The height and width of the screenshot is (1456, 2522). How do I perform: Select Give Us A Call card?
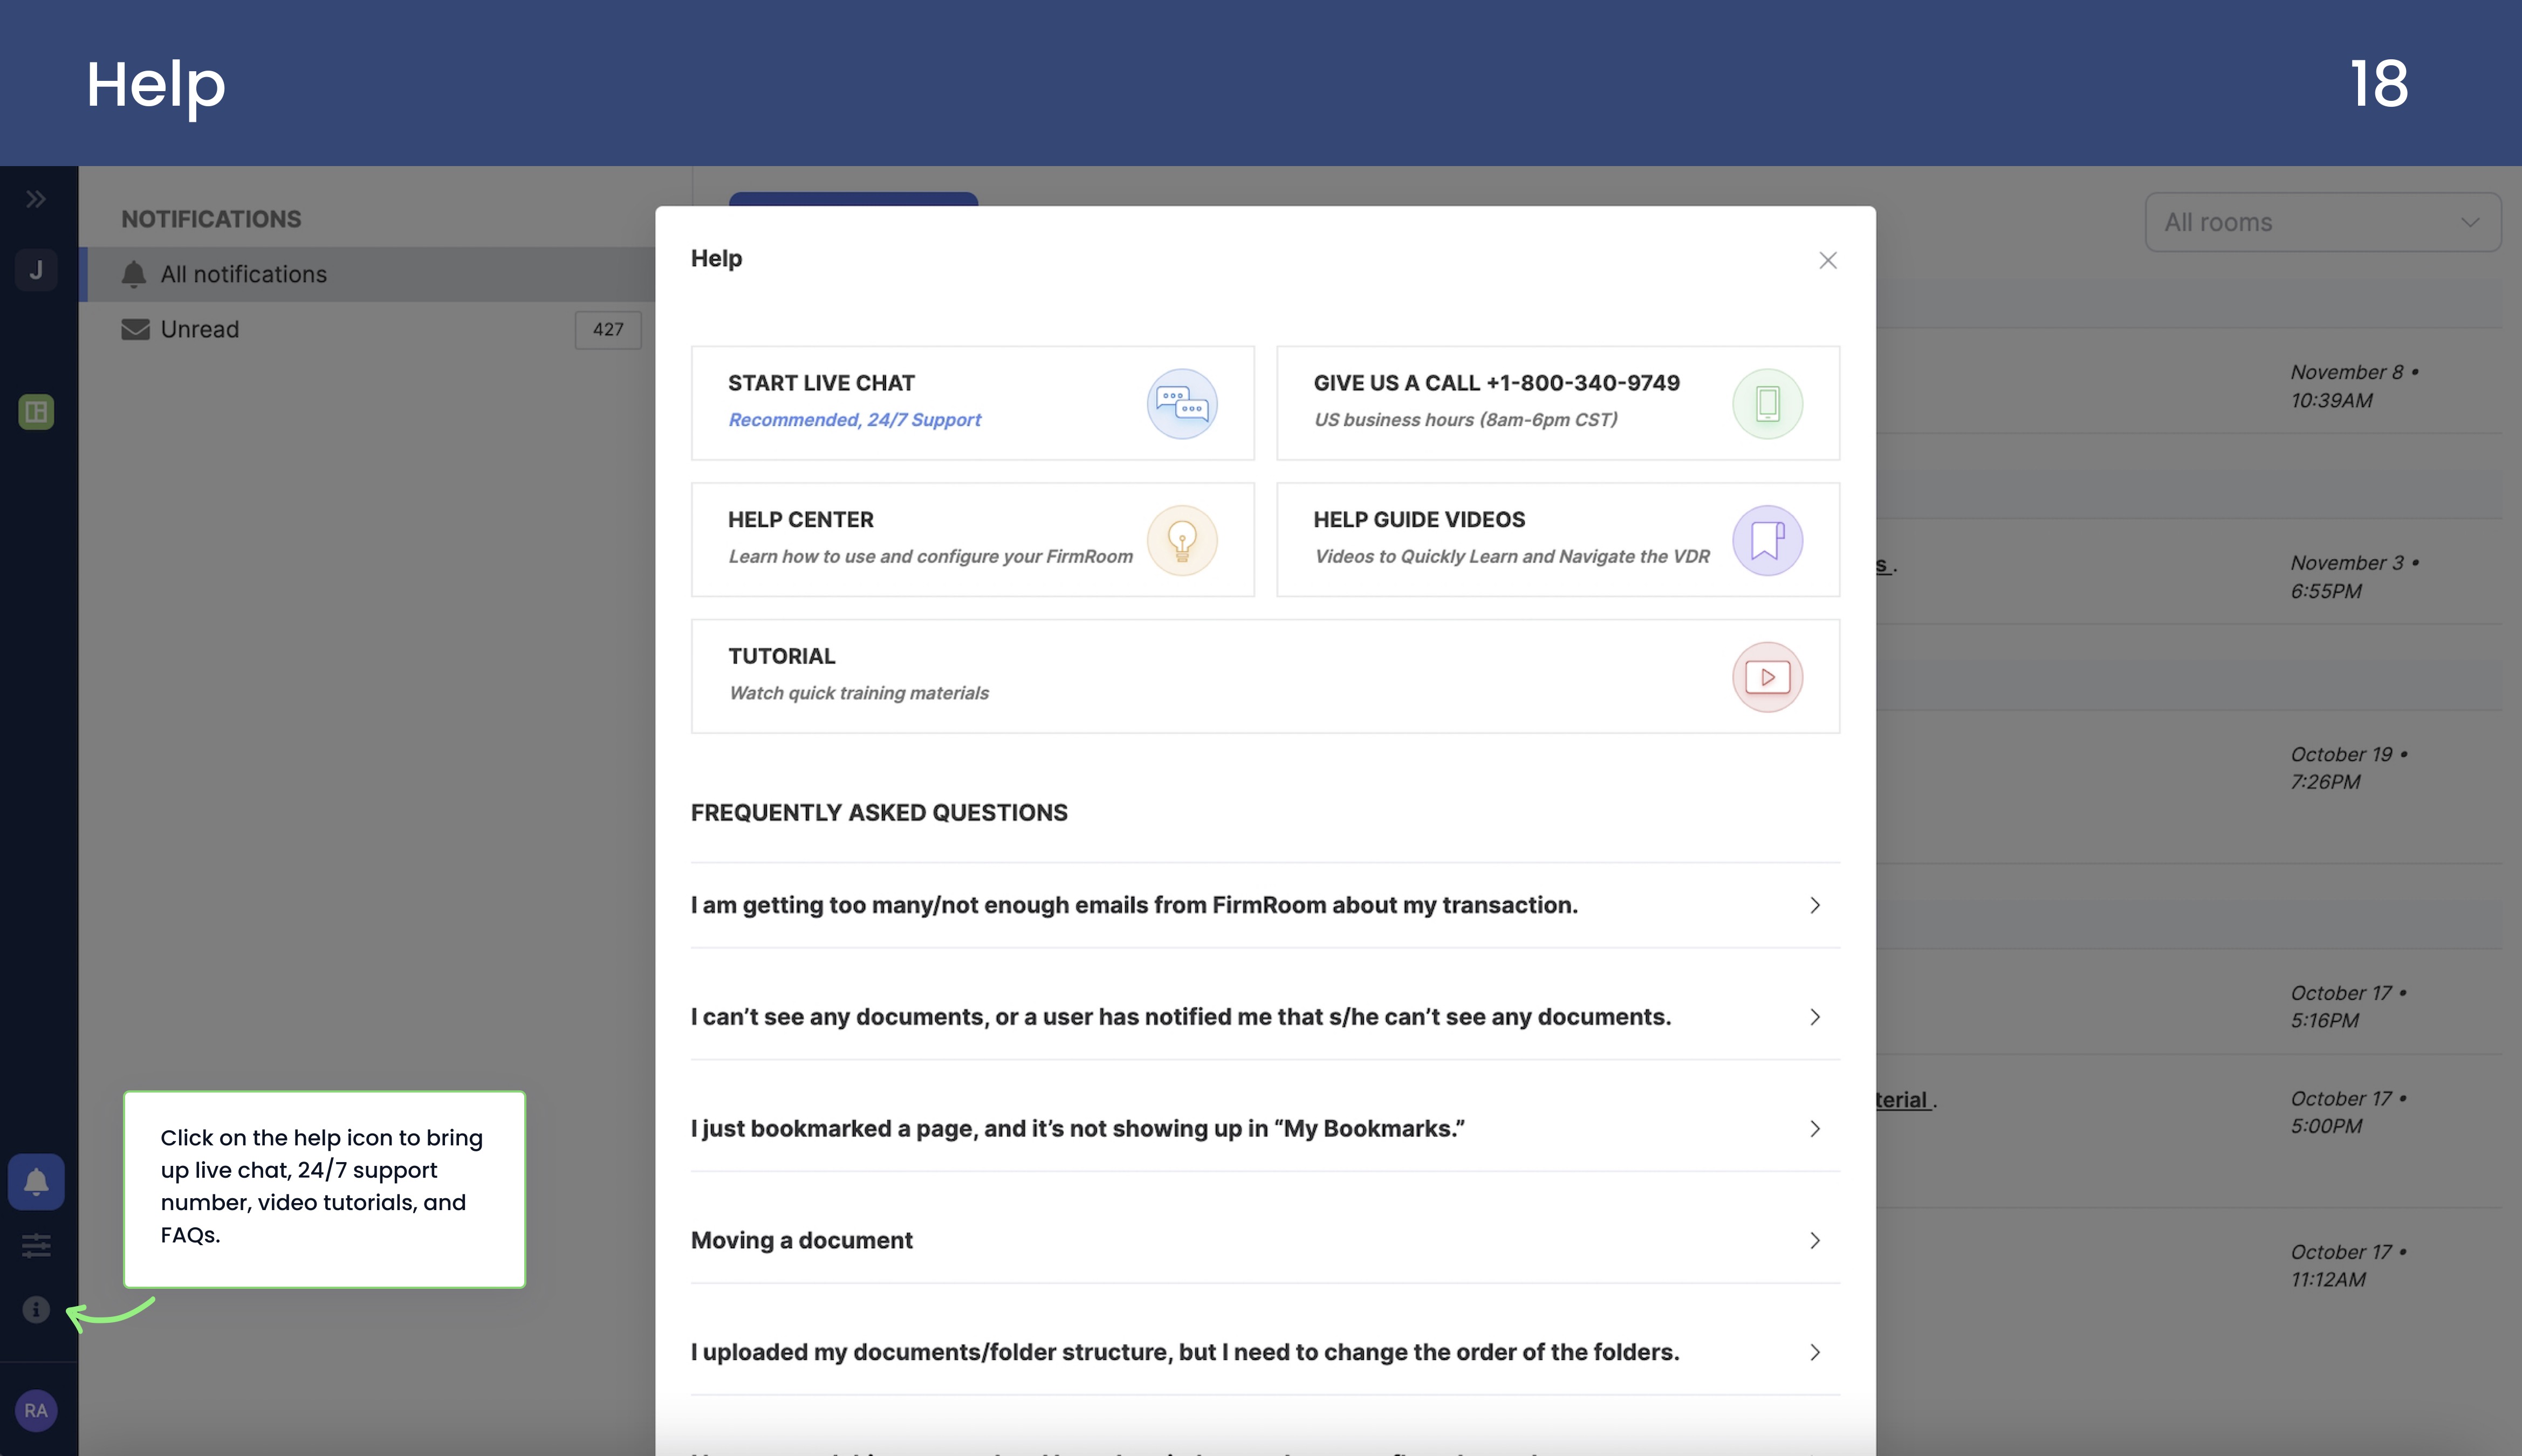1558,403
